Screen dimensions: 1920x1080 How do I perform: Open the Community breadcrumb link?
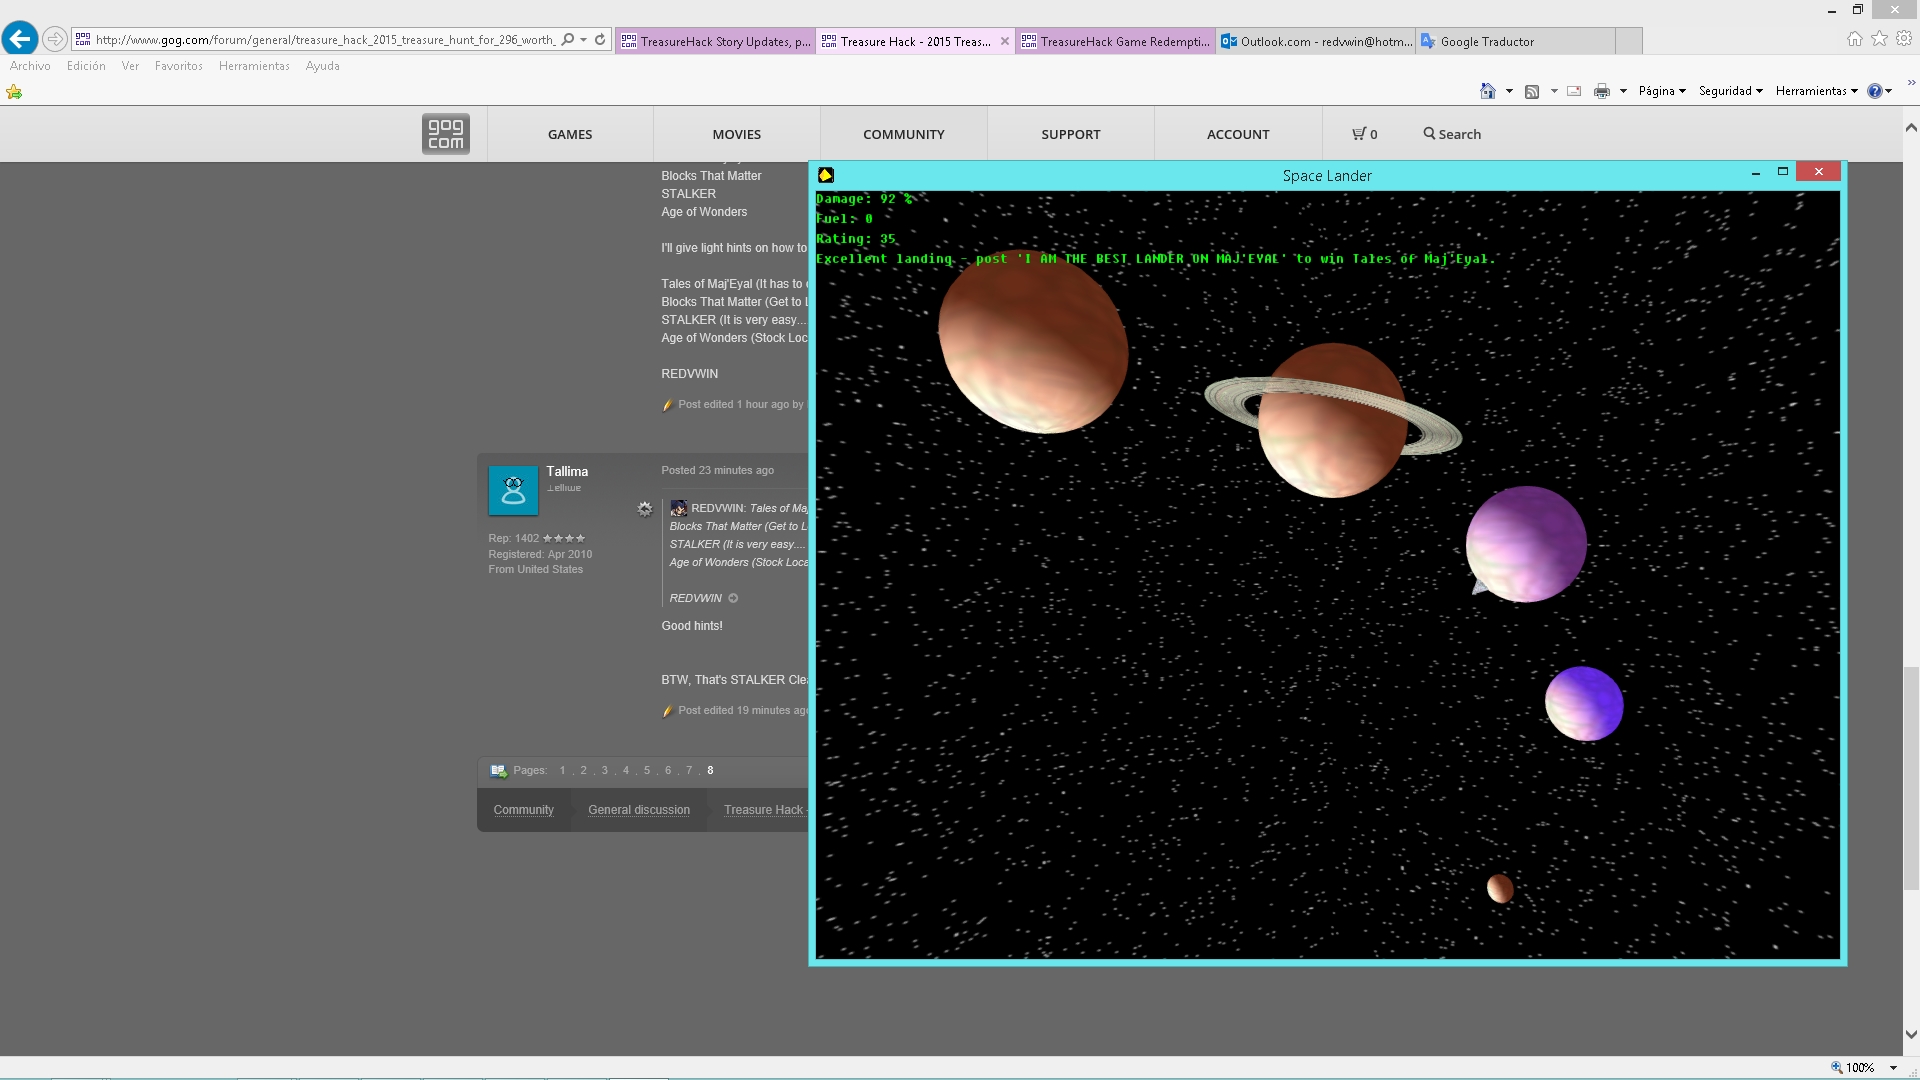click(523, 810)
